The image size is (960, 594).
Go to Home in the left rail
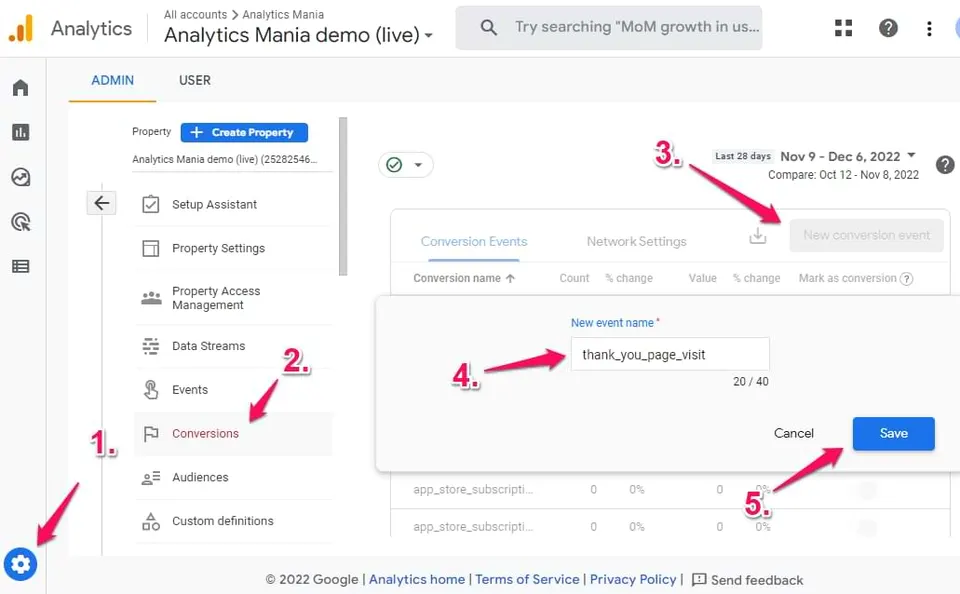pyautogui.click(x=20, y=88)
